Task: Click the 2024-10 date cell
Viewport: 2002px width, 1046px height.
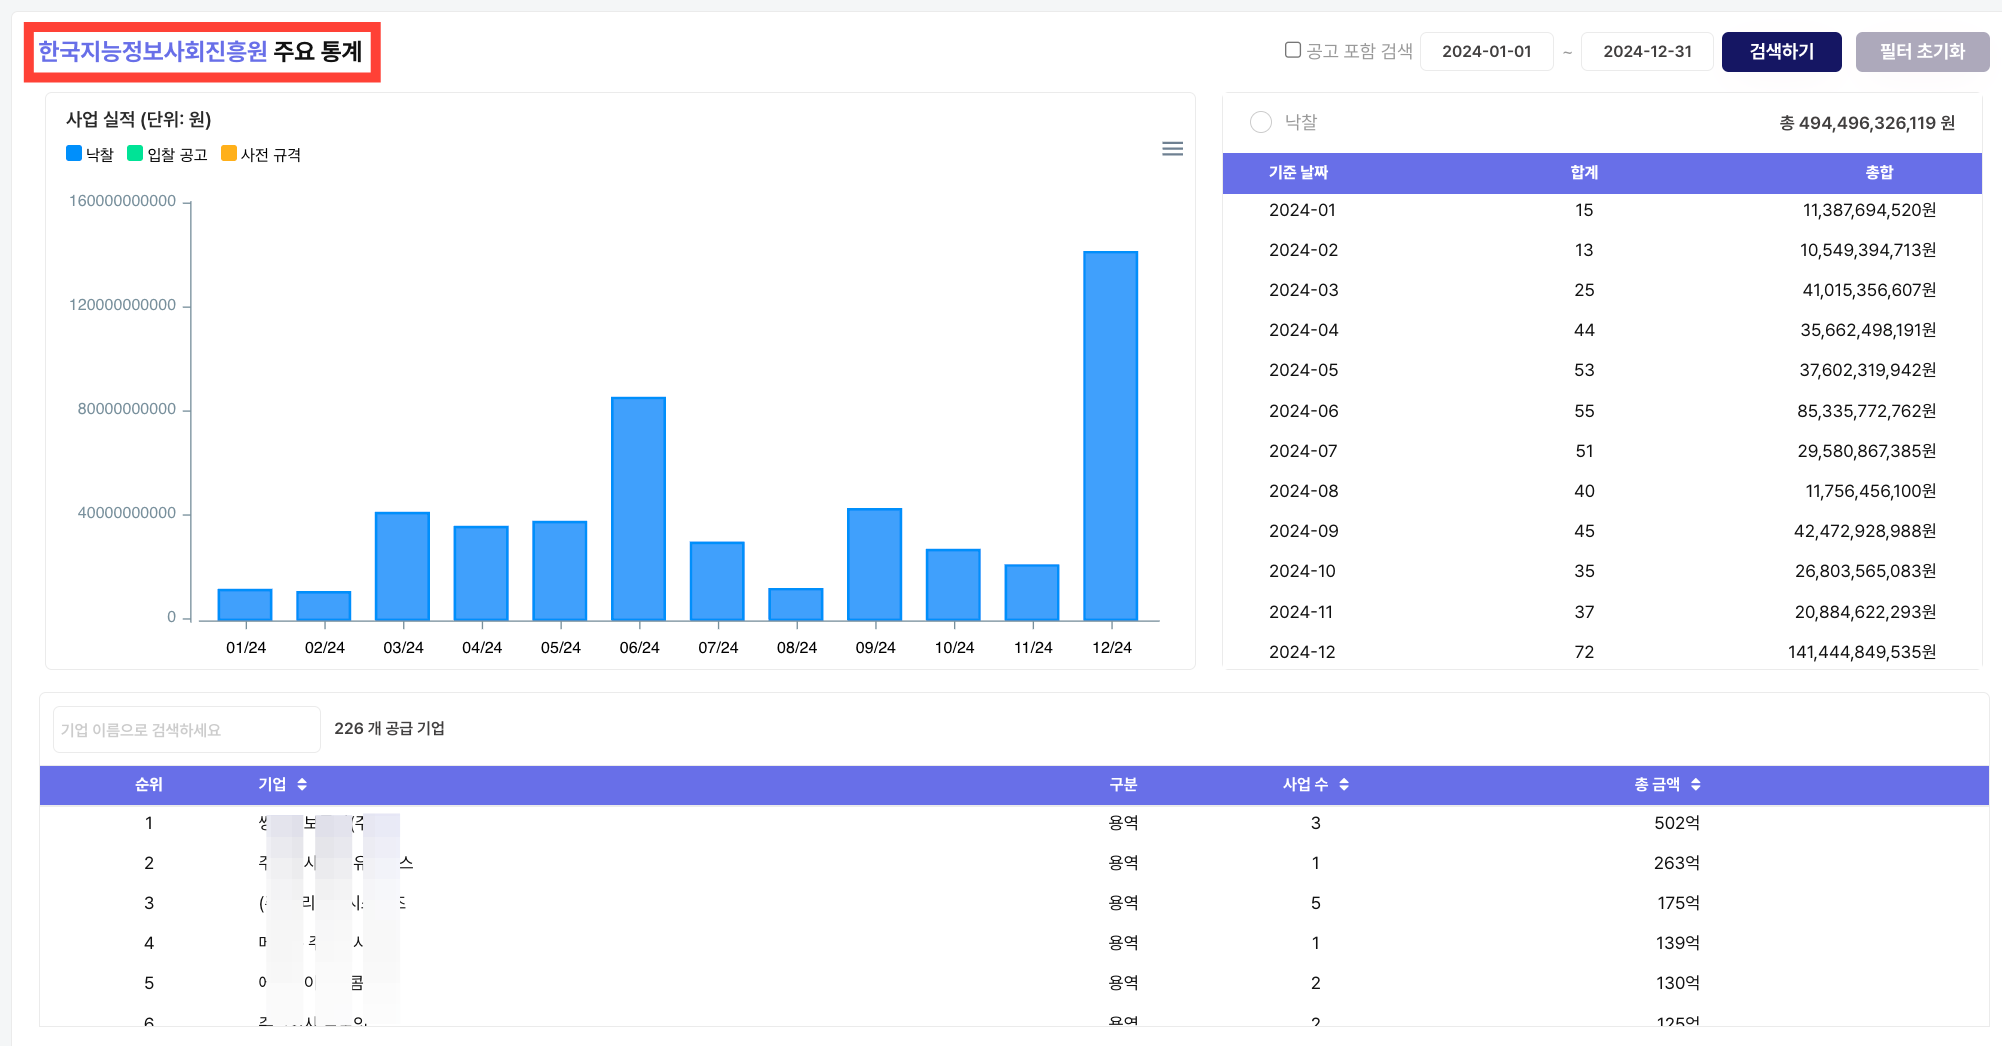Action: coord(1302,571)
